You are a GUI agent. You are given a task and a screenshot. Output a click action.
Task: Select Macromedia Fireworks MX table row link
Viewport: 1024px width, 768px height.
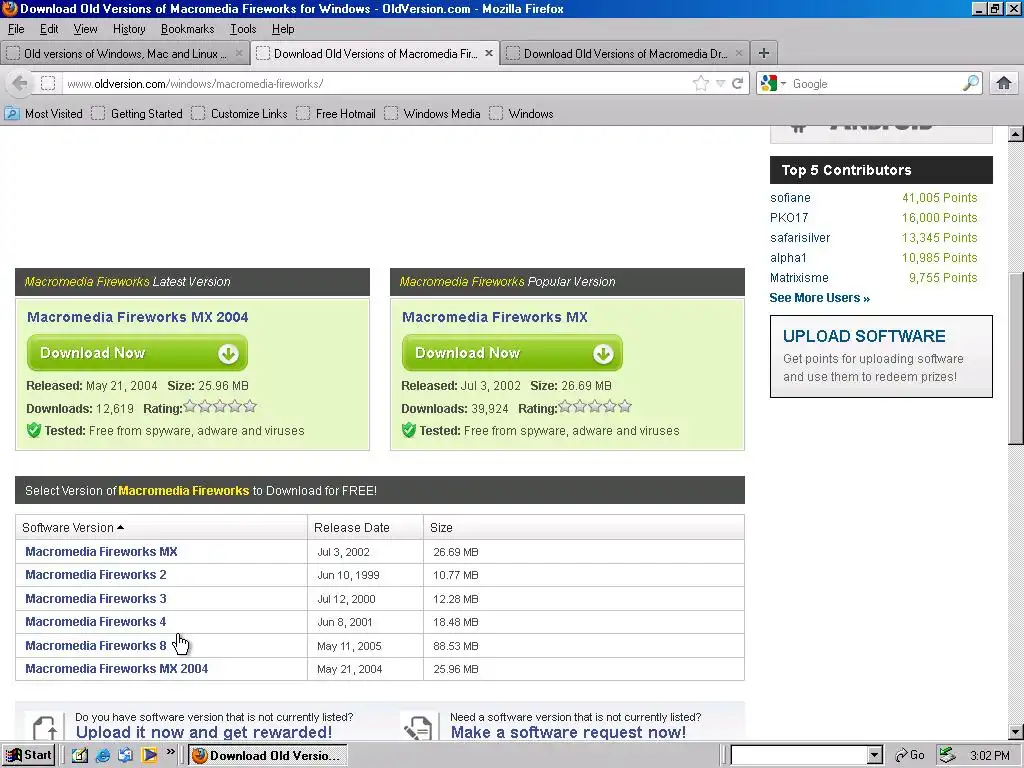coord(101,552)
